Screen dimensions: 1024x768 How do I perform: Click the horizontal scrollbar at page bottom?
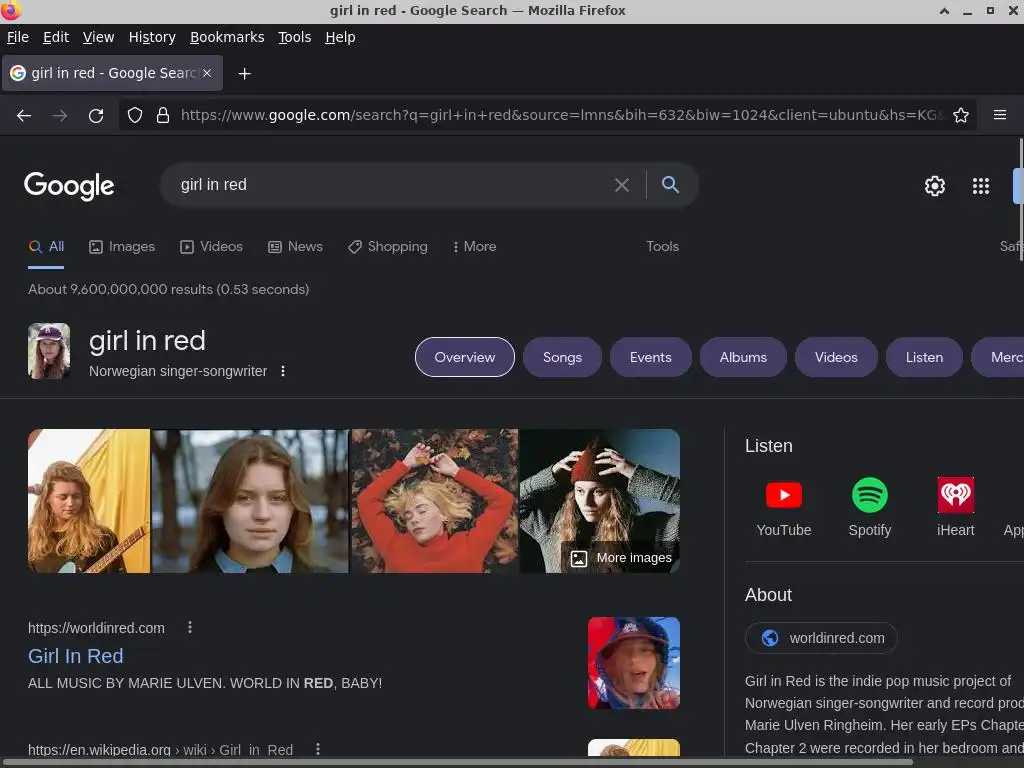coord(457,762)
